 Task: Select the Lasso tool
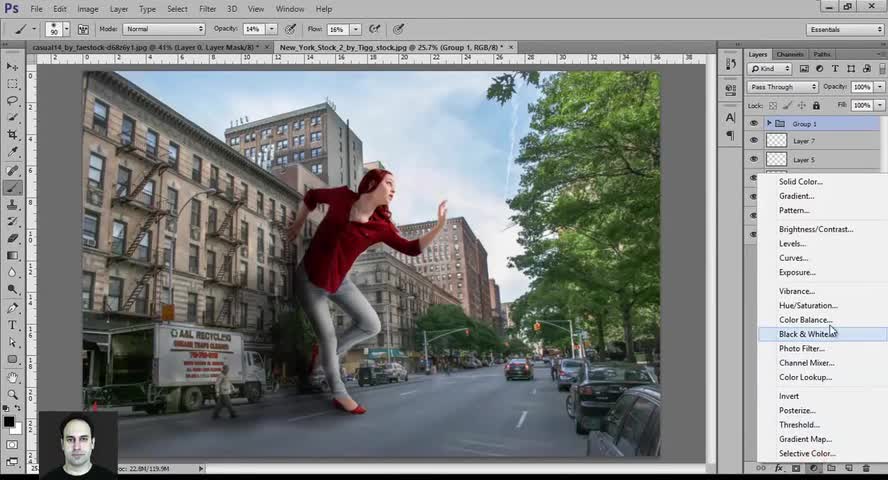point(13,101)
